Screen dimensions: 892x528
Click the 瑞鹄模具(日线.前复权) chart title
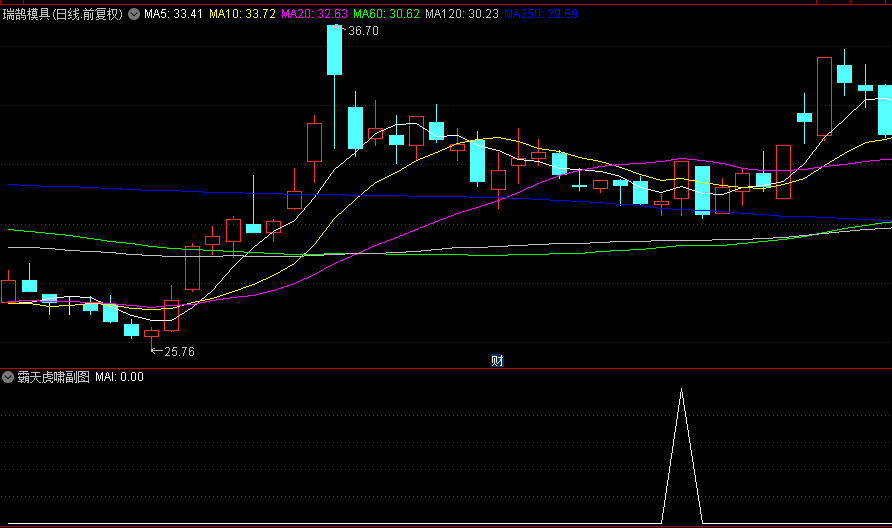pyautogui.click(x=63, y=14)
